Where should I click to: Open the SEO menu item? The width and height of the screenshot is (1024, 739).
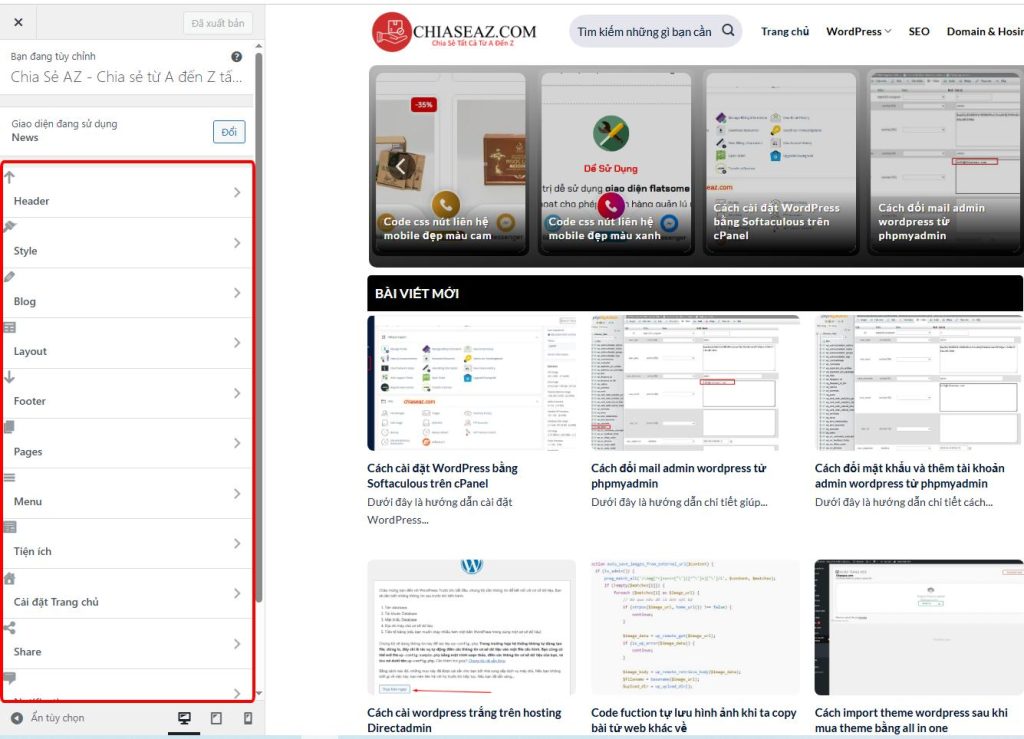[x=918, y=31]
